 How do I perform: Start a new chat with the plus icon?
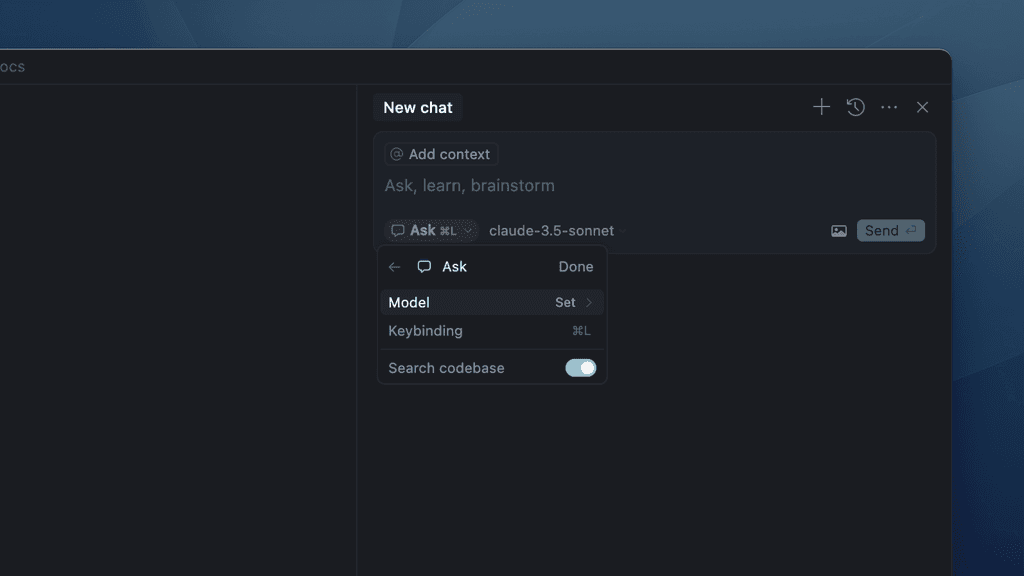click(820, 107)
